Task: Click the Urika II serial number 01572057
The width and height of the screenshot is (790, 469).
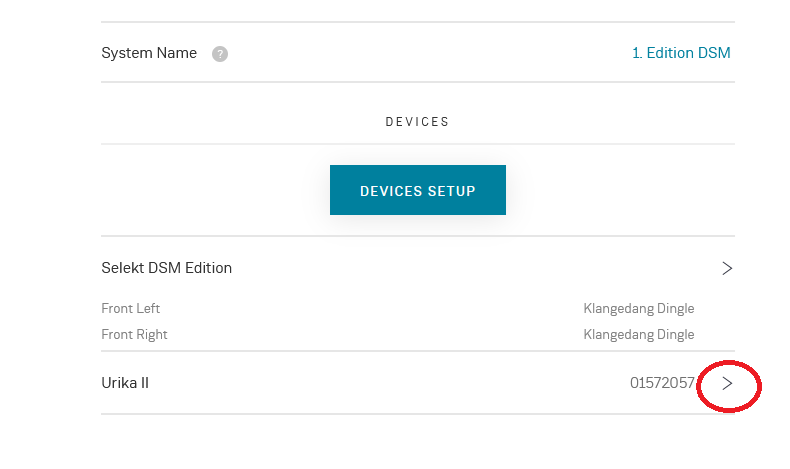Action: [x=662, y=383]
